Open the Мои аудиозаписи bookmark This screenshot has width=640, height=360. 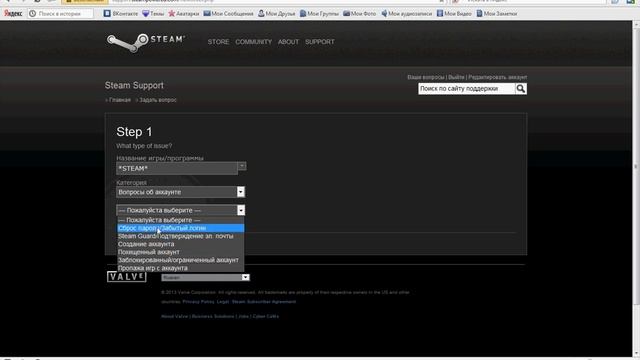(406, 13)
